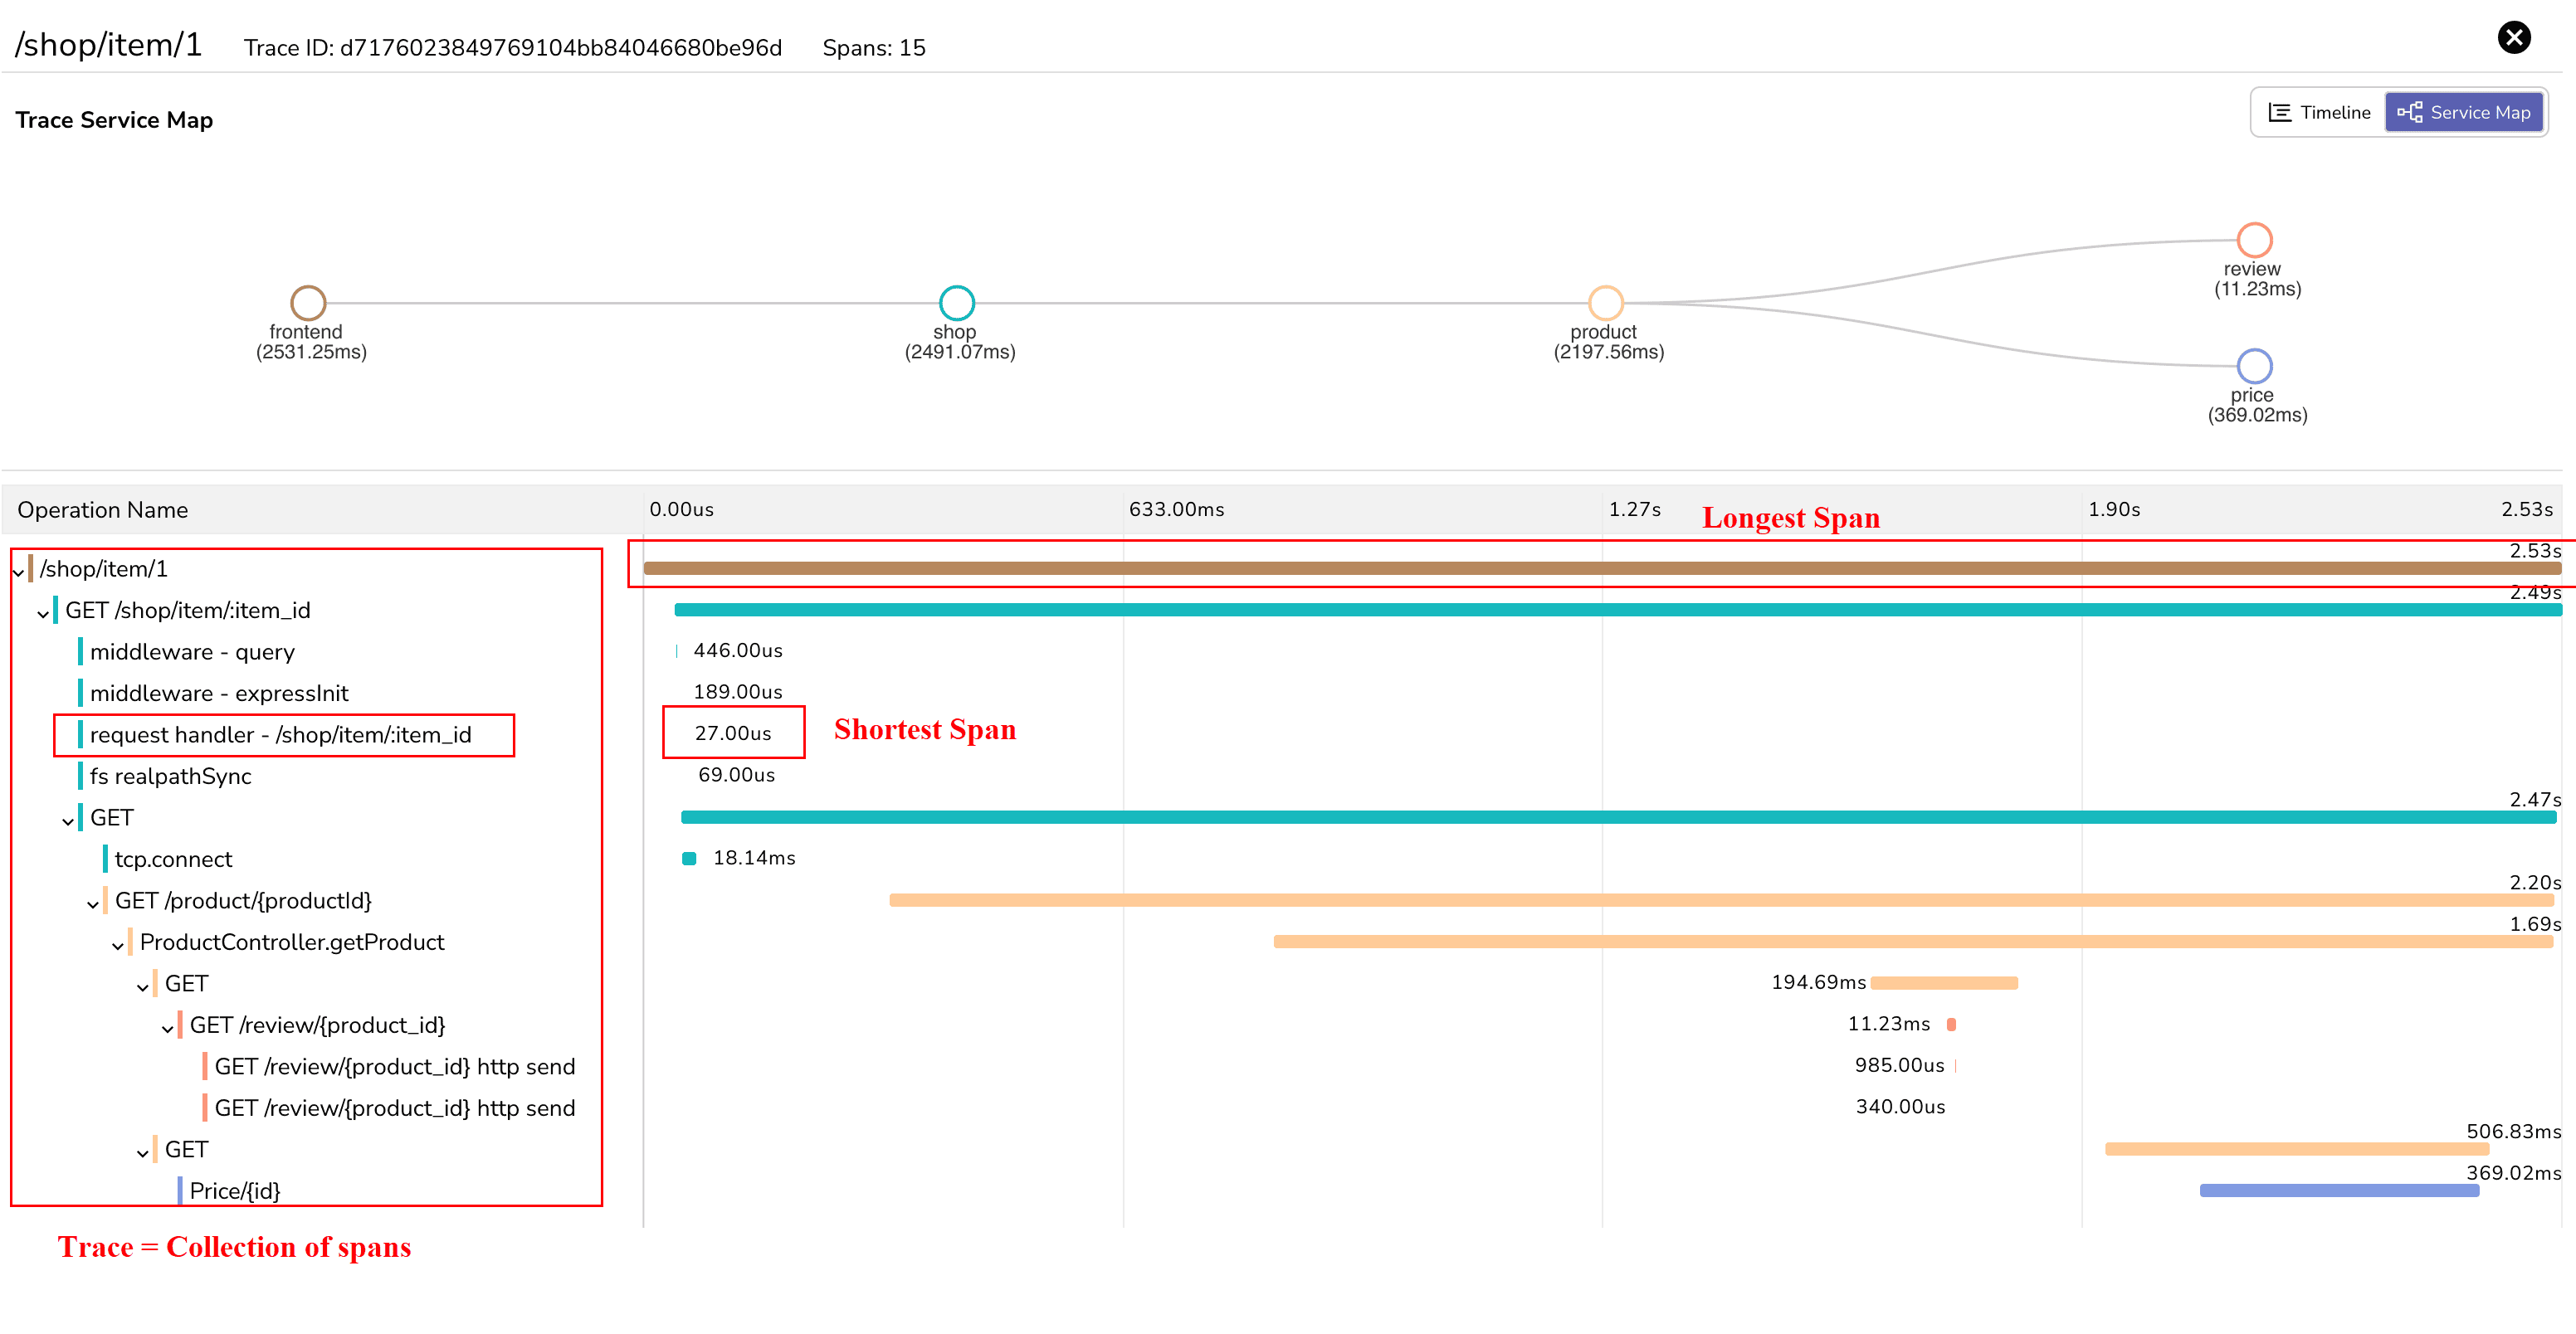The width and height of the screenshot is (2576, 1334).
Task: Select the price service node circle
Action: pos(2254,366)
